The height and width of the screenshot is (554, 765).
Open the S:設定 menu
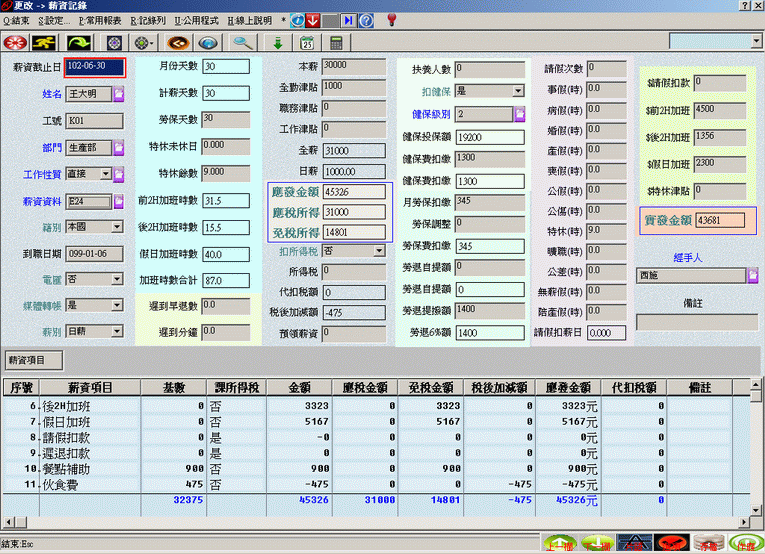(54, 20)
